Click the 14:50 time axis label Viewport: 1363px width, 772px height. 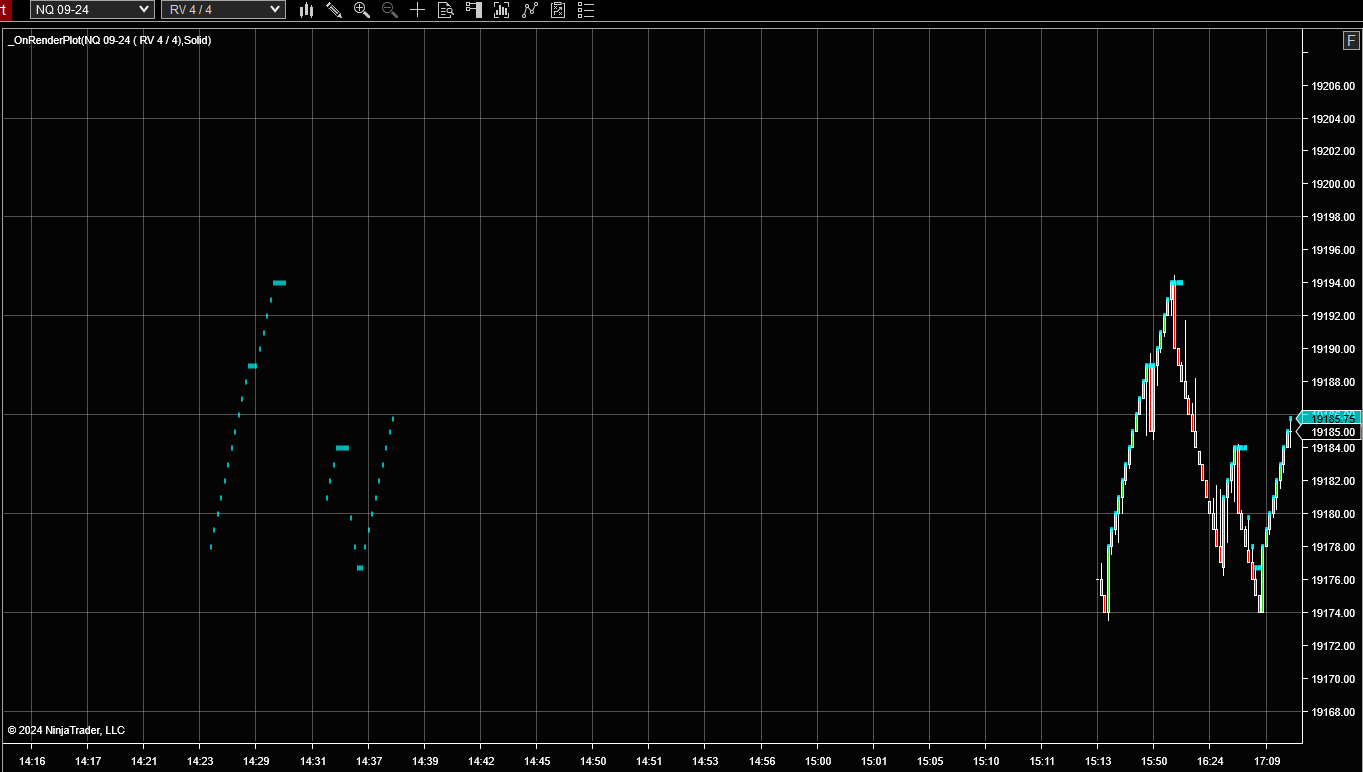593,761
